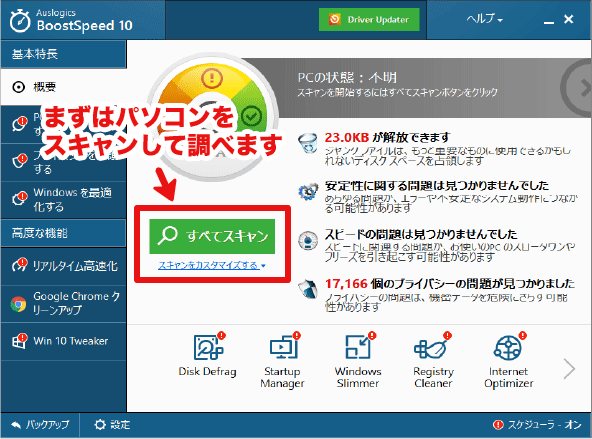Click the speed gauge icon
This screenshot has height=439, width=592.
[308, 241]
